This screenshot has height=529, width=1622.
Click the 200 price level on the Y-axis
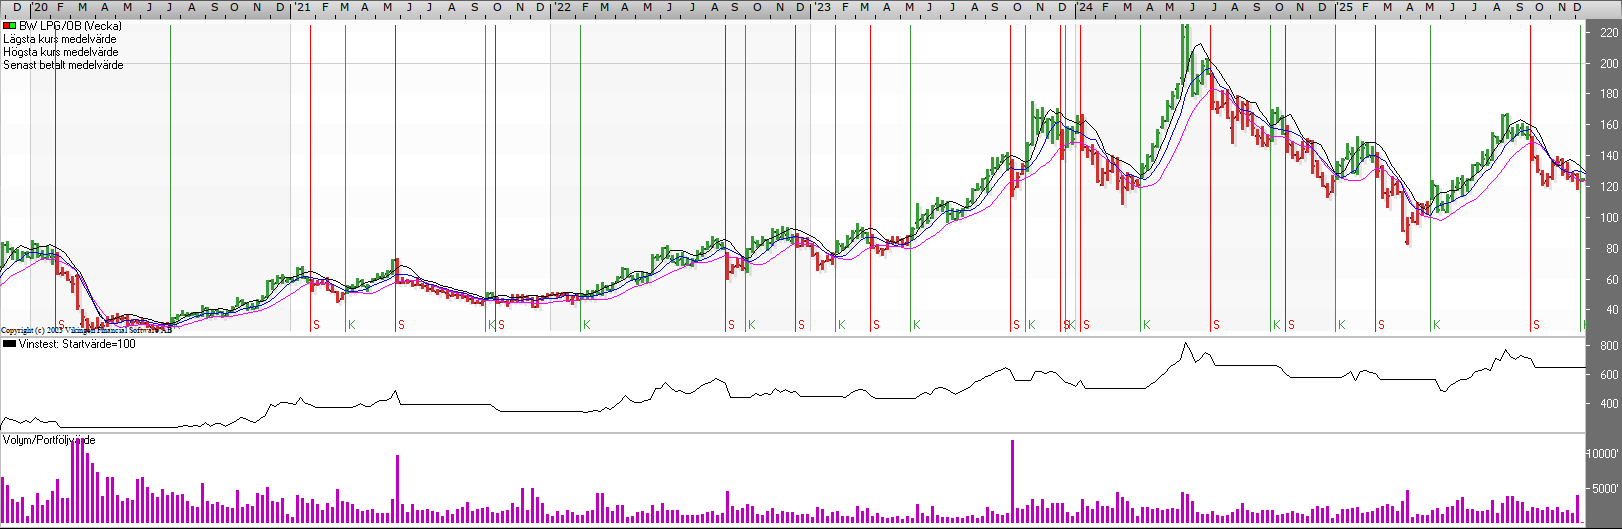pos(1608,64)
